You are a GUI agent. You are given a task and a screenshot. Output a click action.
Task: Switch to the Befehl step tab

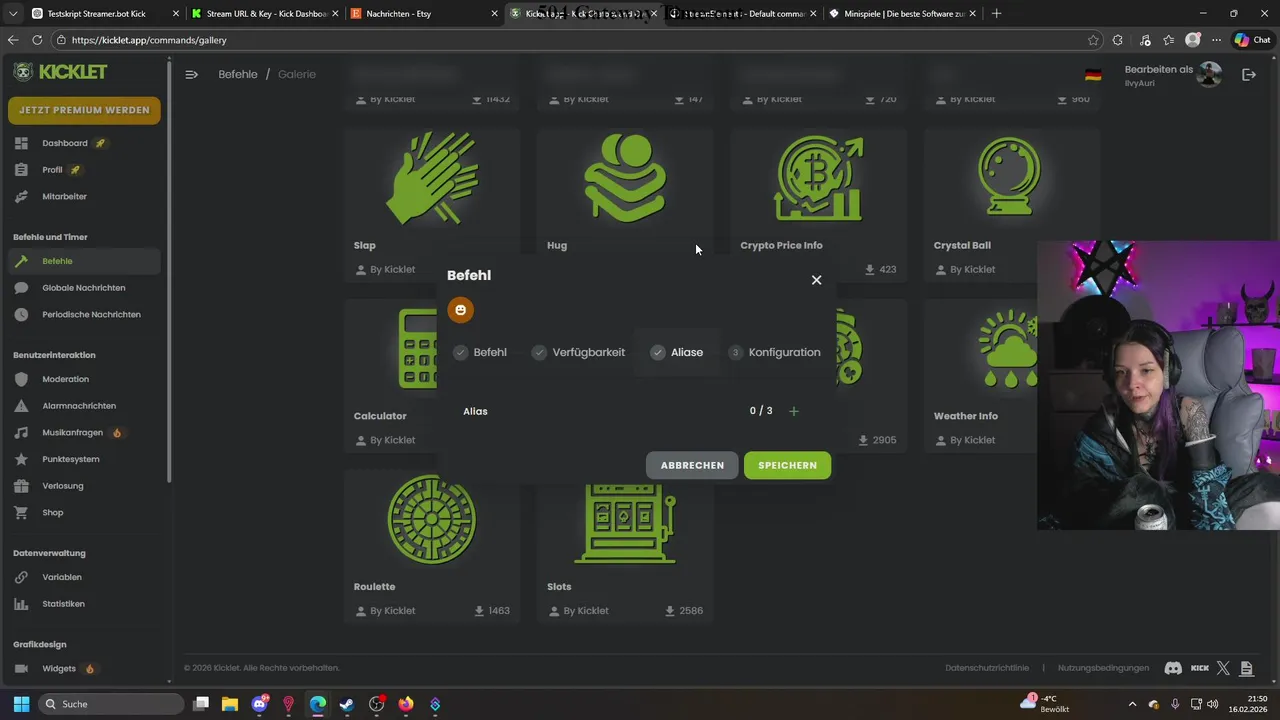(480, 352)
